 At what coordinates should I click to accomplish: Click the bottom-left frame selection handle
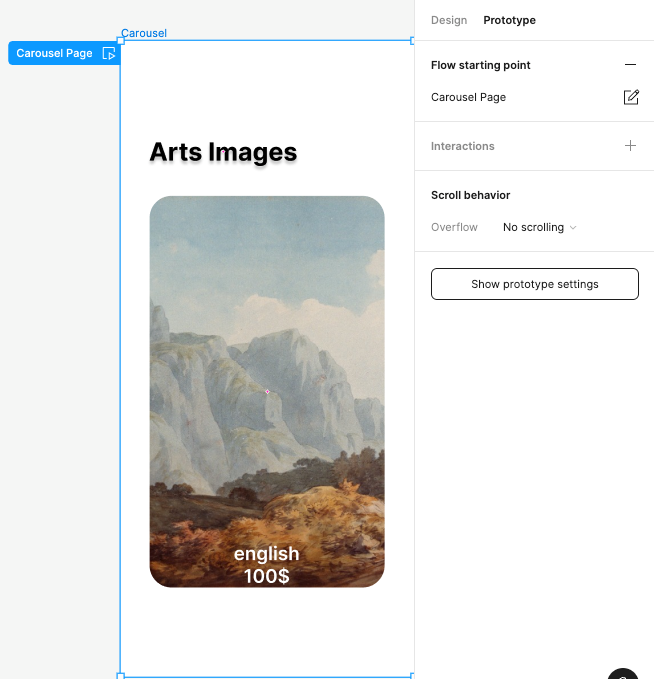121,676
